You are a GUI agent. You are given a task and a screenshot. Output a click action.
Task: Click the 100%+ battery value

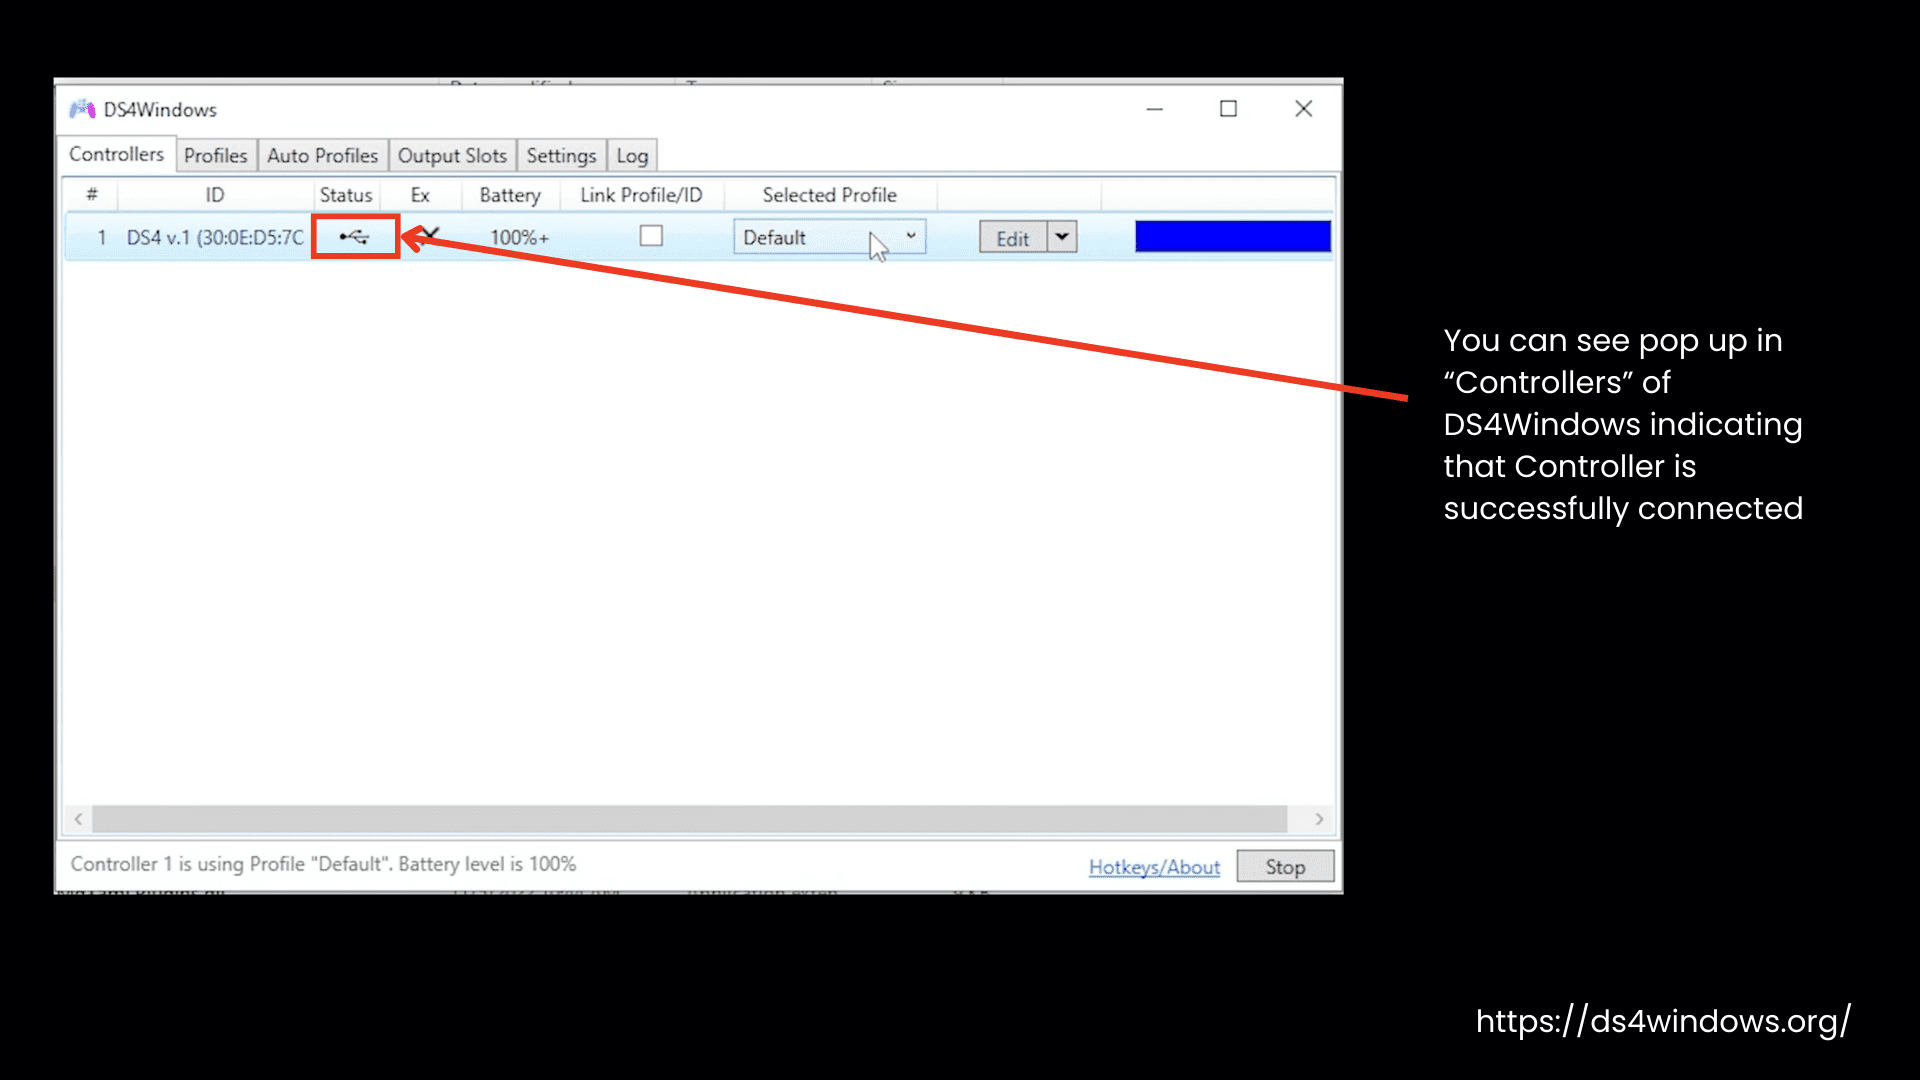click(x=519, y=238)
